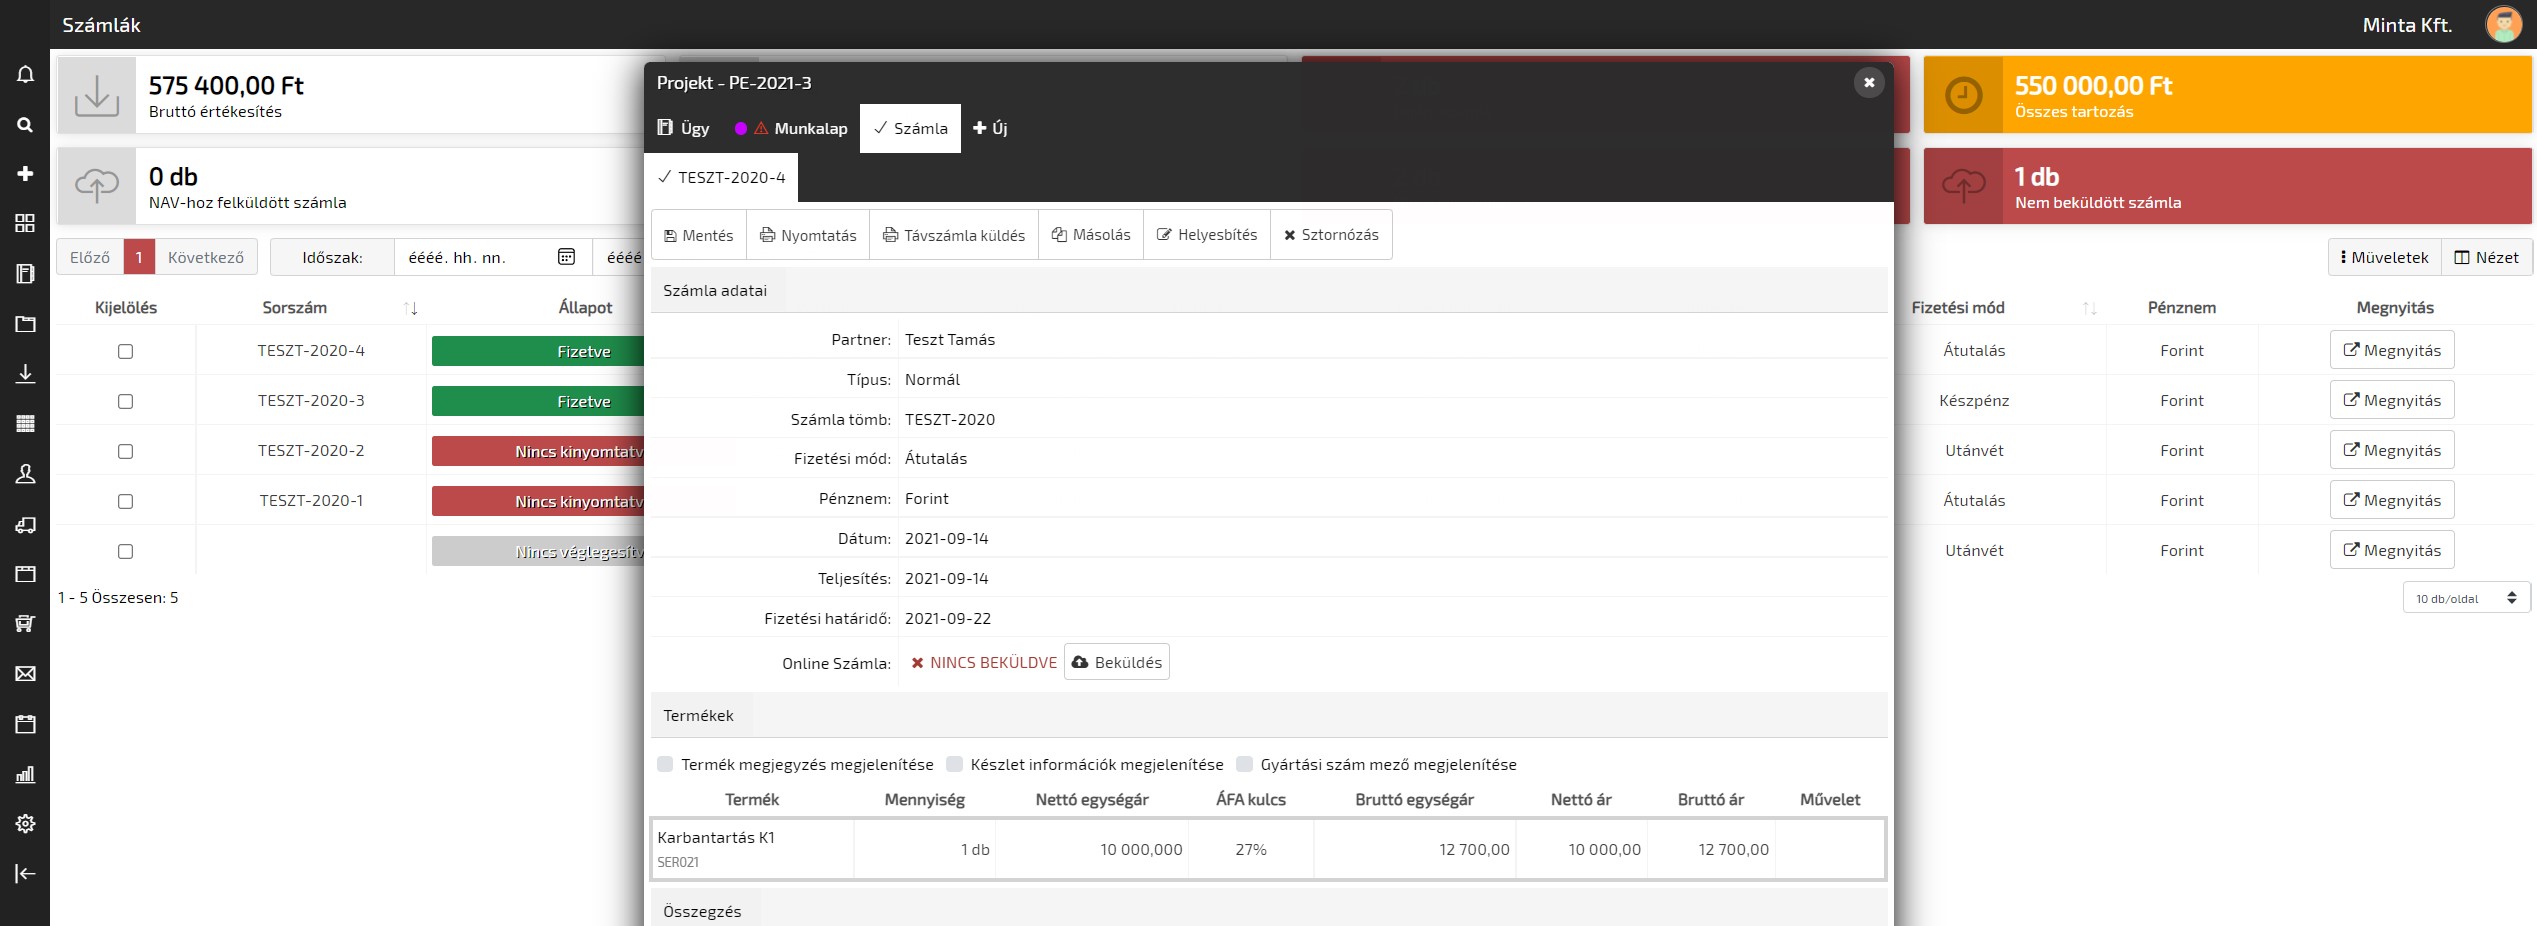Open the calendar picker in Időszak field
2537x926 pixels.
(x=566, y=258)
